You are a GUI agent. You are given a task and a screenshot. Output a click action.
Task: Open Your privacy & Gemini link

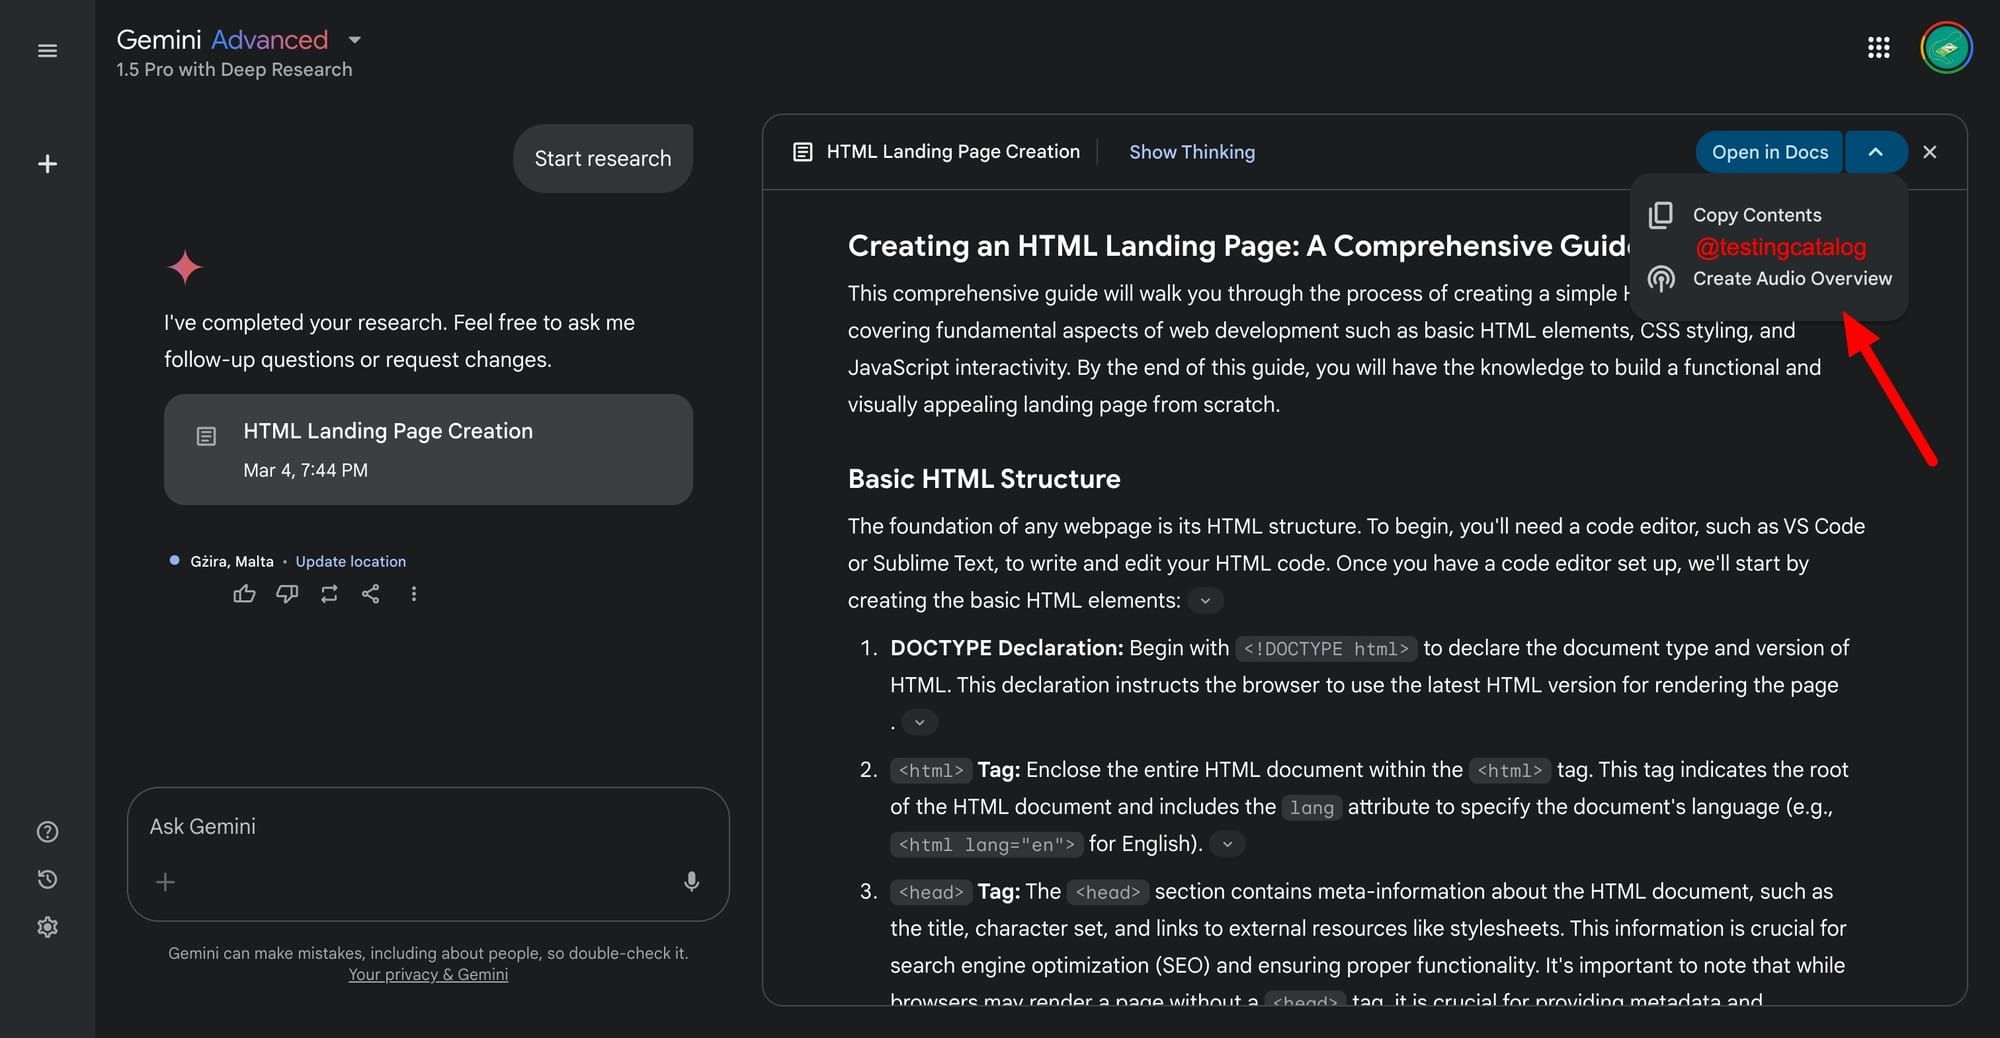coord(428,975)
